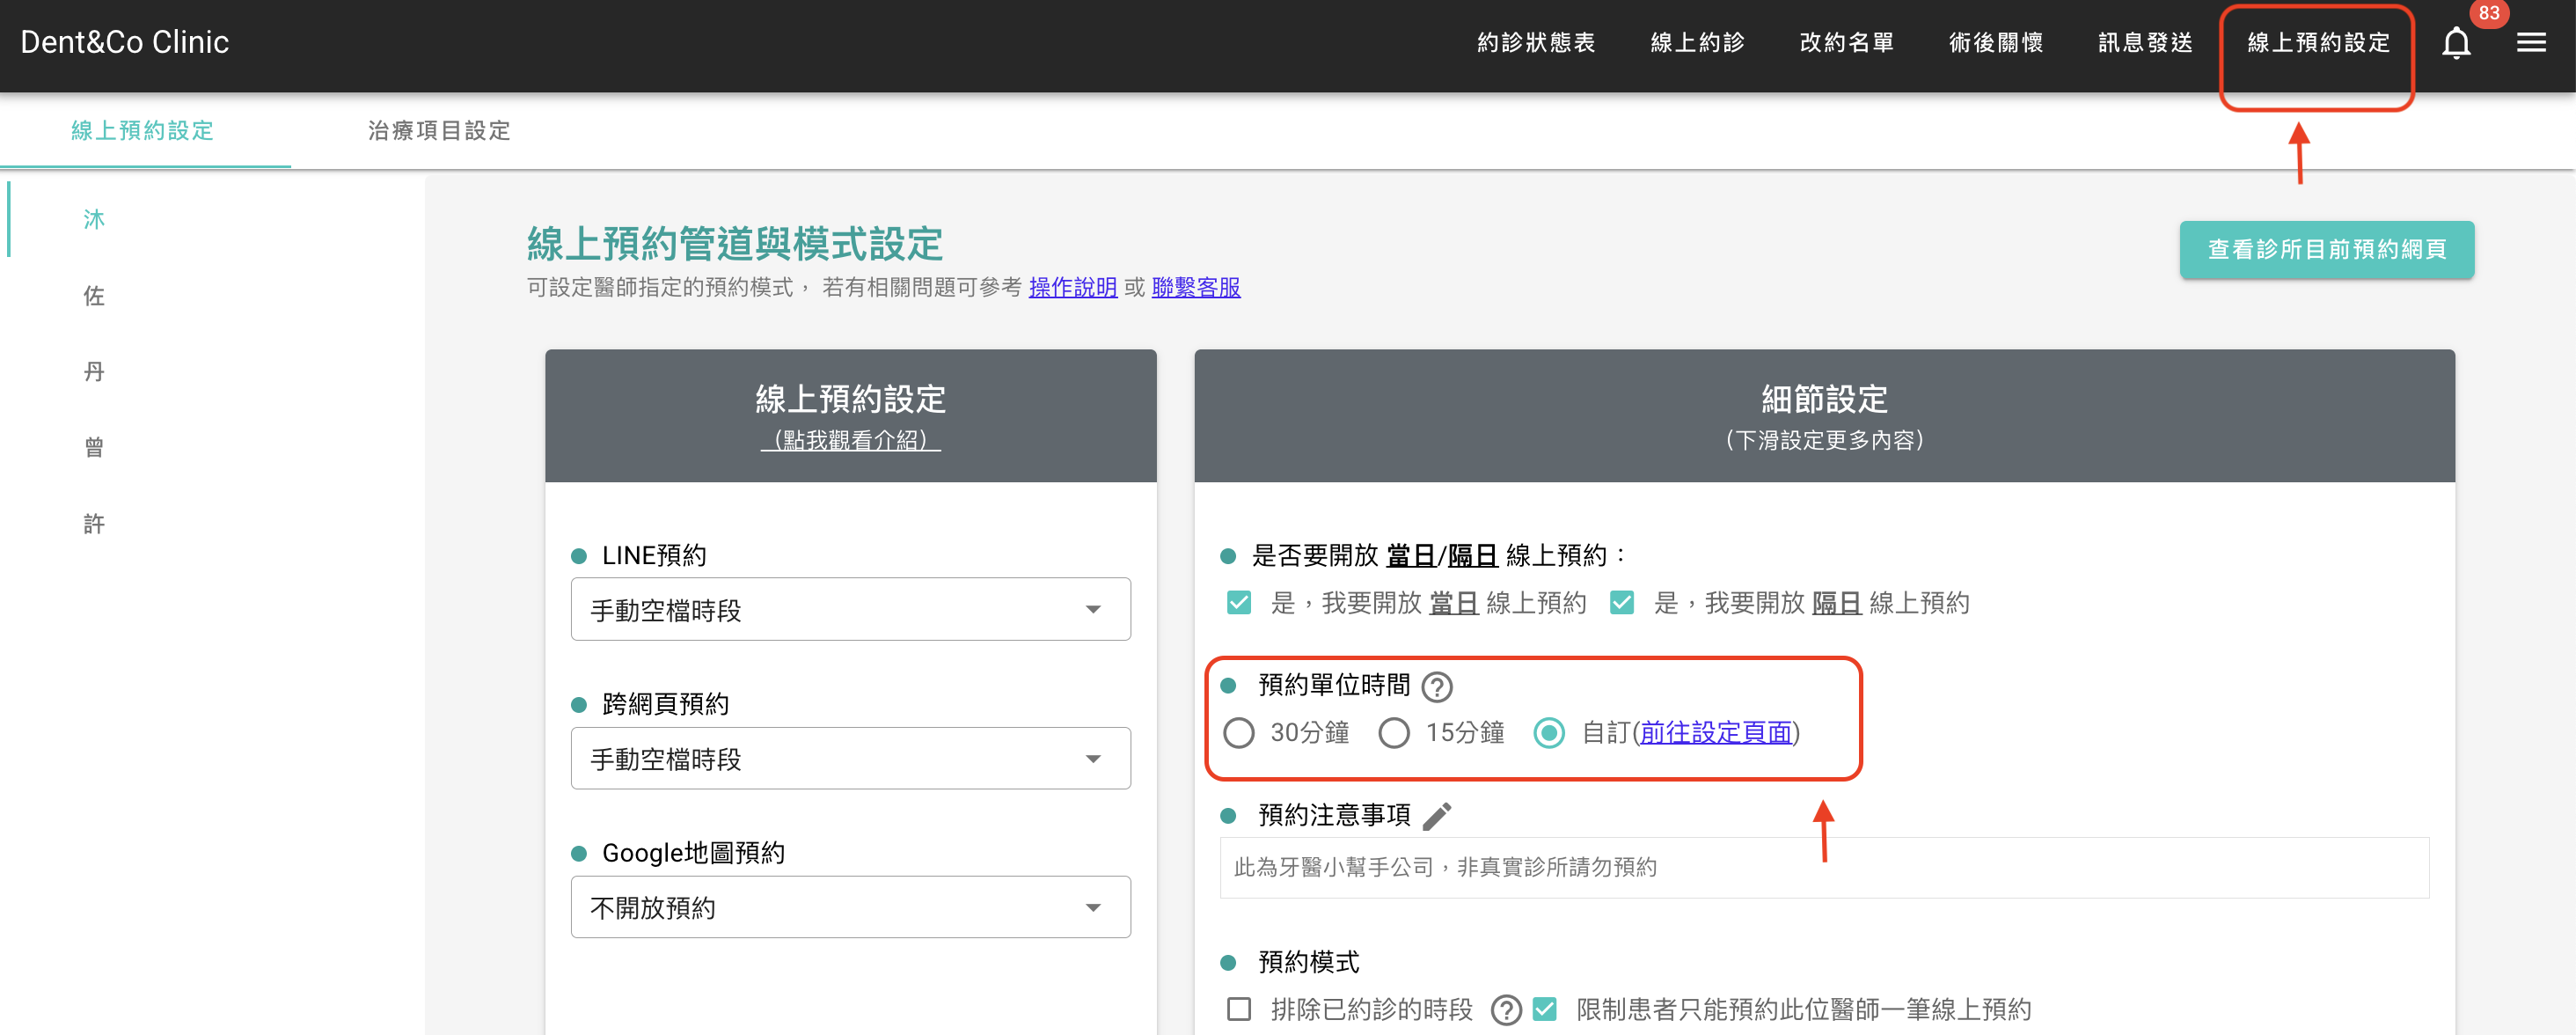Image resolution: width=2576 pixels, height=1035 pixels.
Task: Toggle 隔日 online booking checkbox
Action: click(1621, 603)
